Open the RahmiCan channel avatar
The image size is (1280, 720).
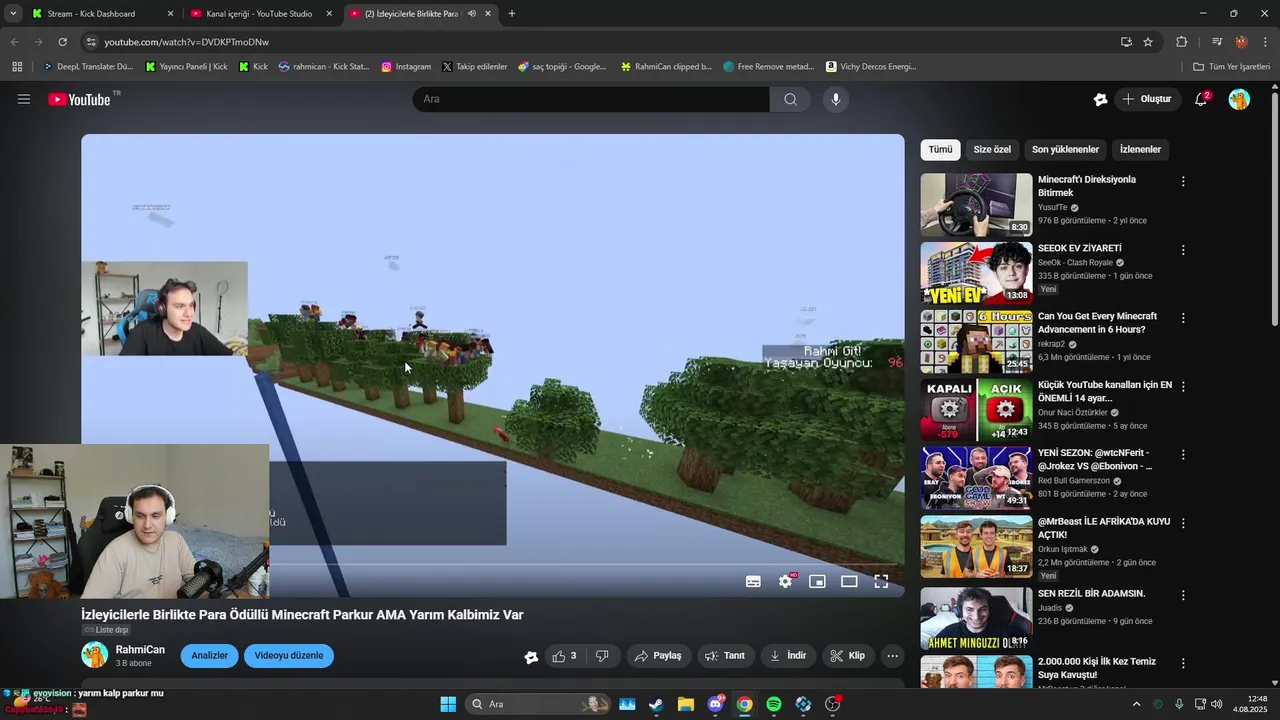[94, 655]
